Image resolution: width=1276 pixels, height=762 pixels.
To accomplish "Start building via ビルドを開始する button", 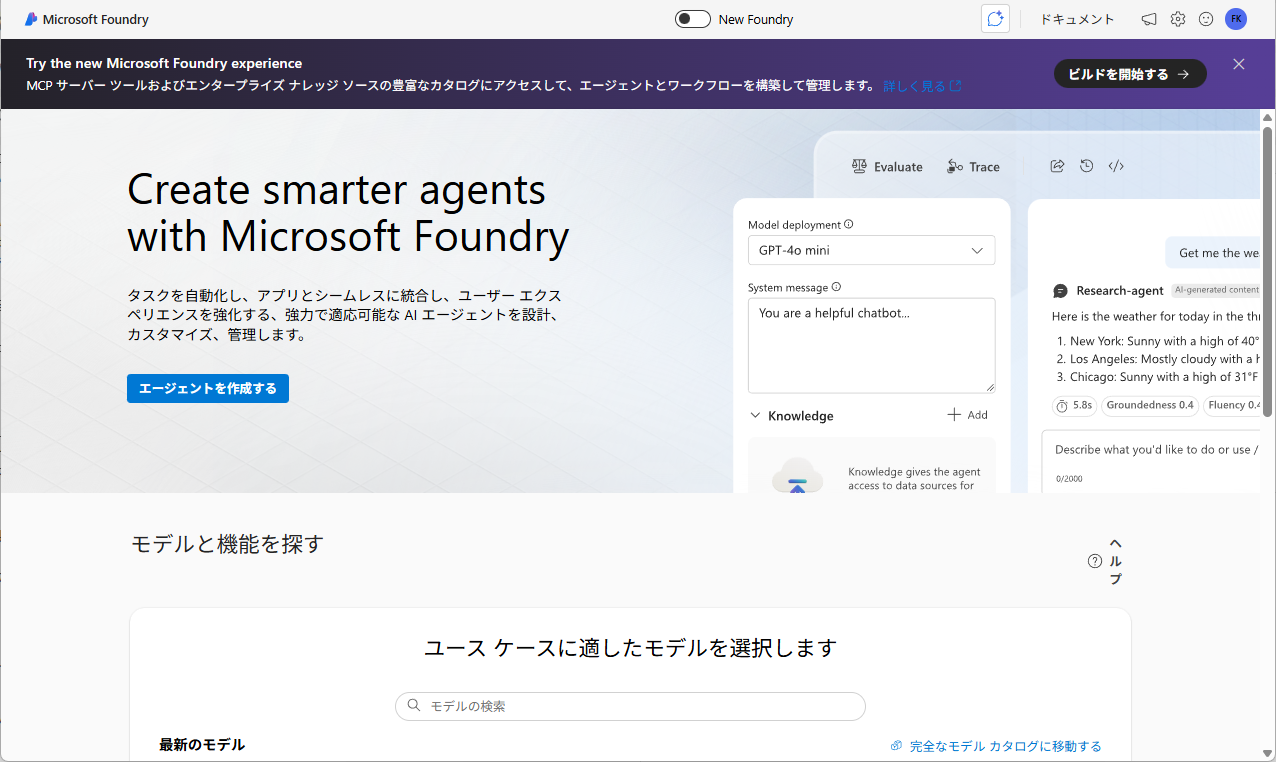I will pyautogui.click(x=1129, y=73).
